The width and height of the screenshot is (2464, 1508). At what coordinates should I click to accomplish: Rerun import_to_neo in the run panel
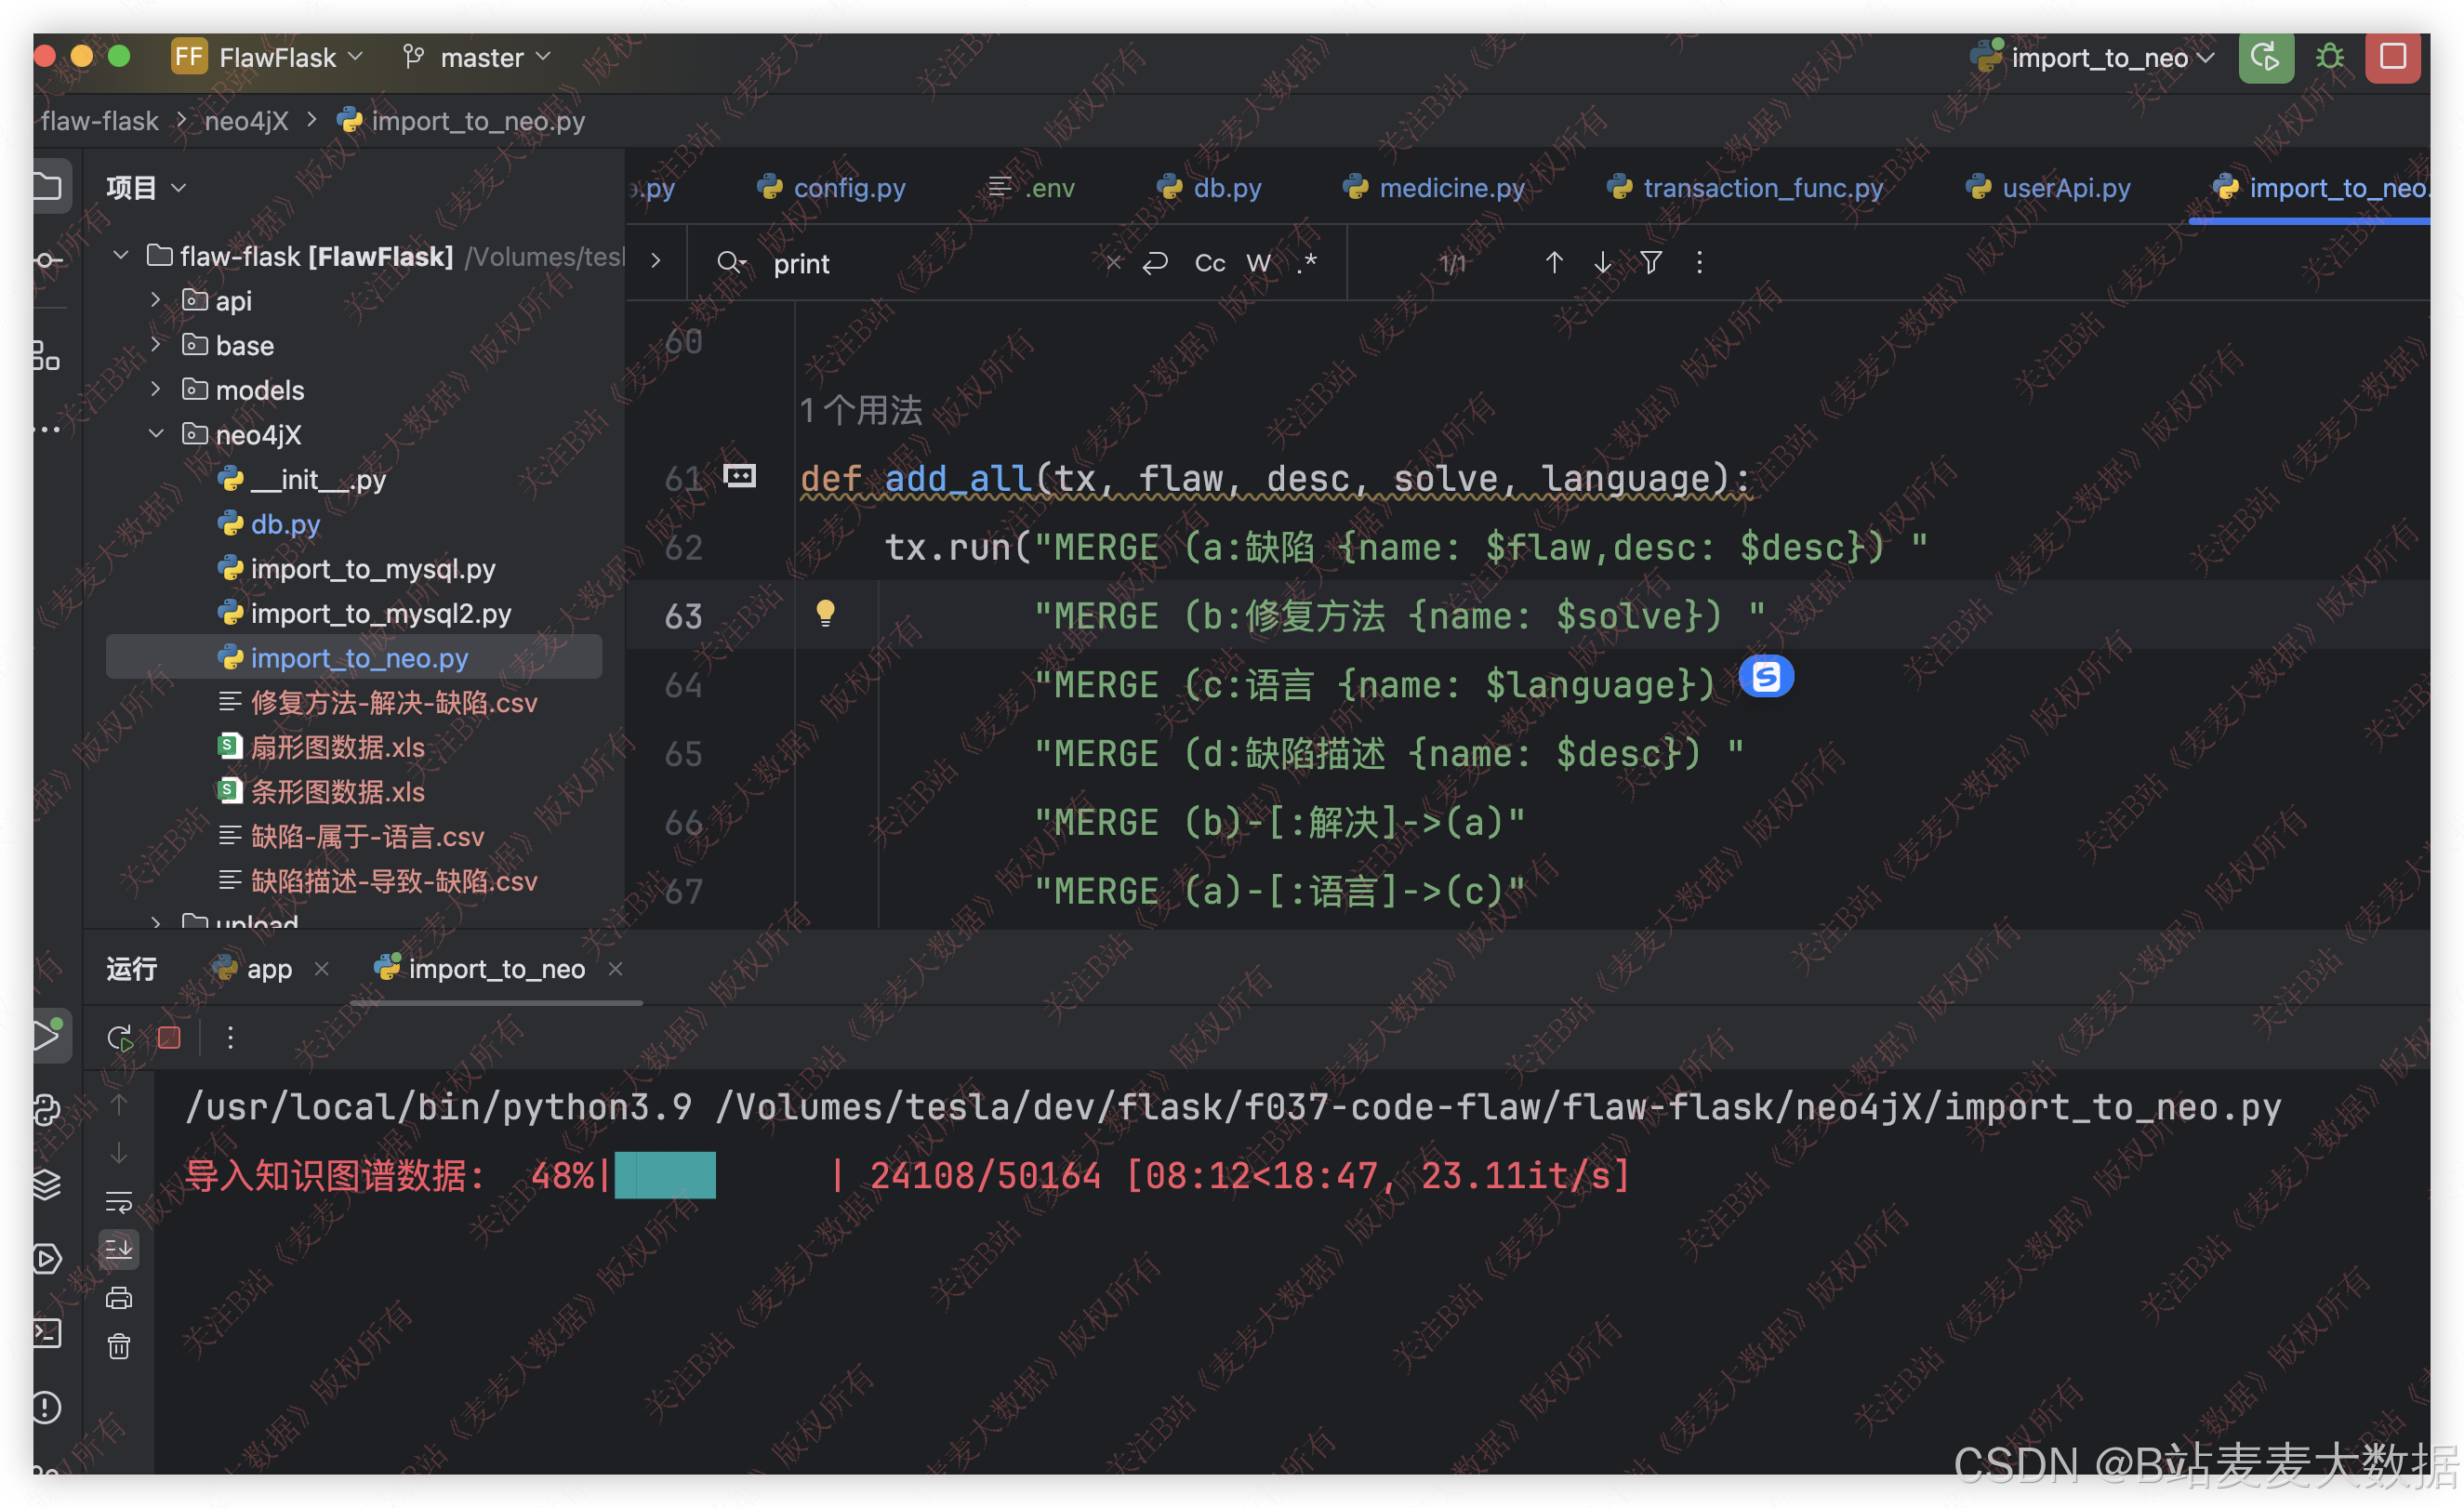coord(120,1037)
